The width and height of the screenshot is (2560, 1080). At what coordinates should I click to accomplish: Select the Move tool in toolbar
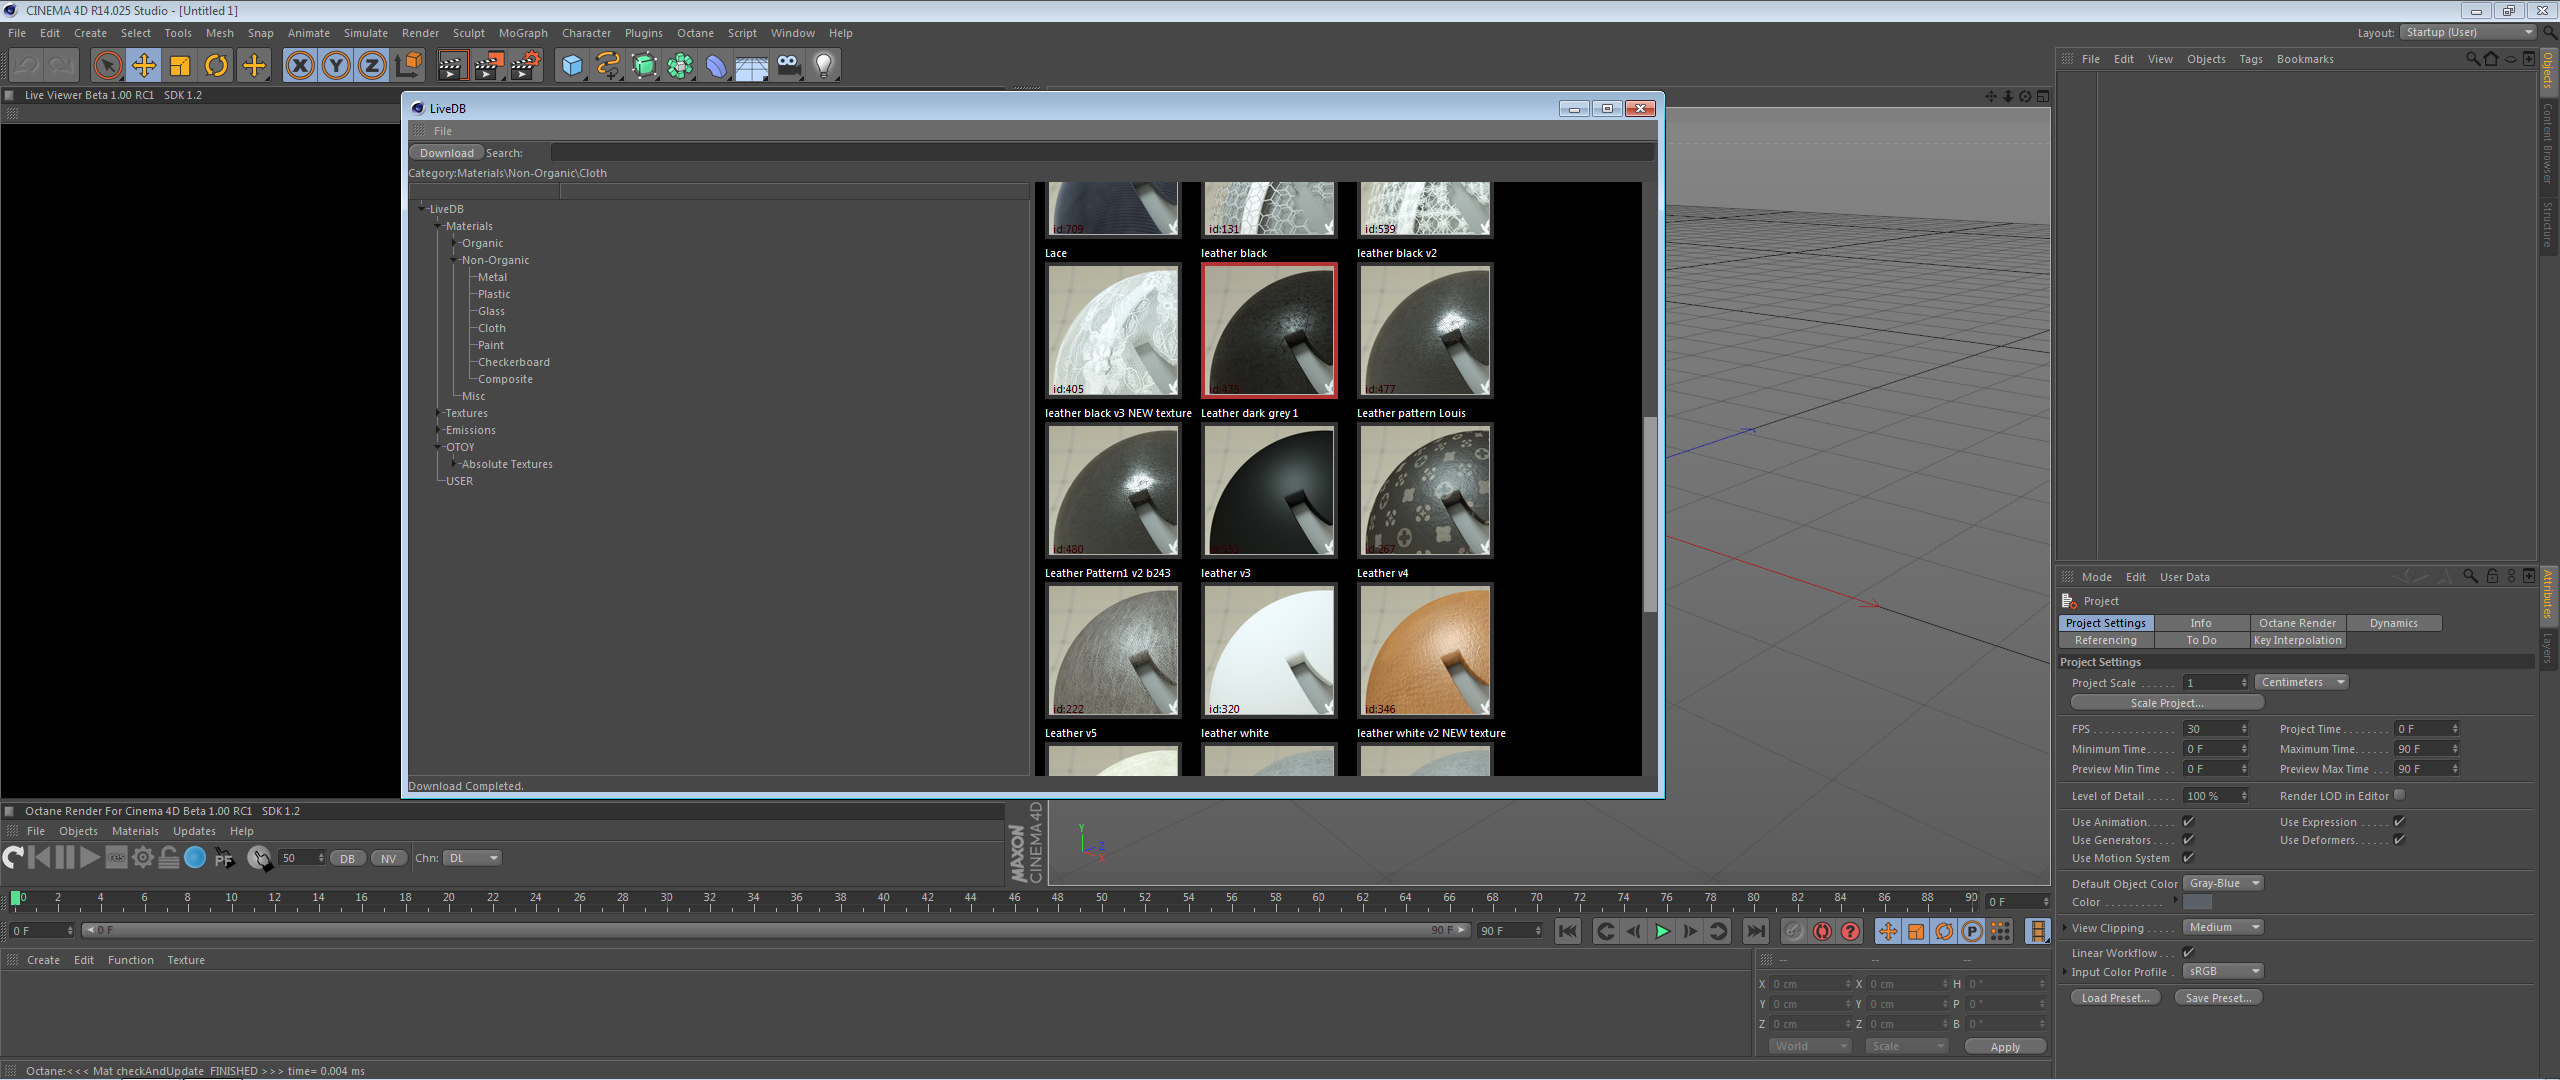(x=144, y=66)
